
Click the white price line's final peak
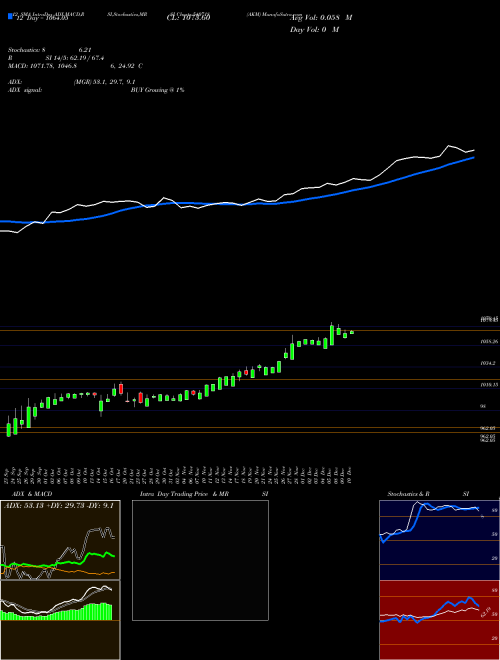(449, 146)
